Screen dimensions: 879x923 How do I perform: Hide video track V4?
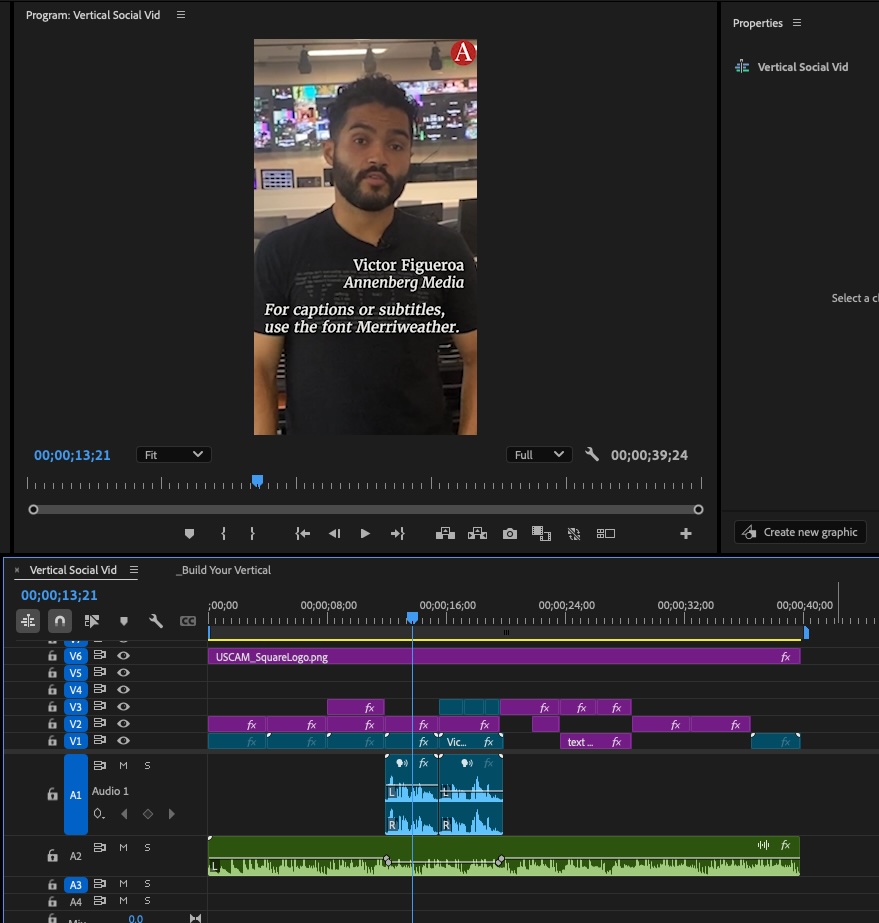123,690
